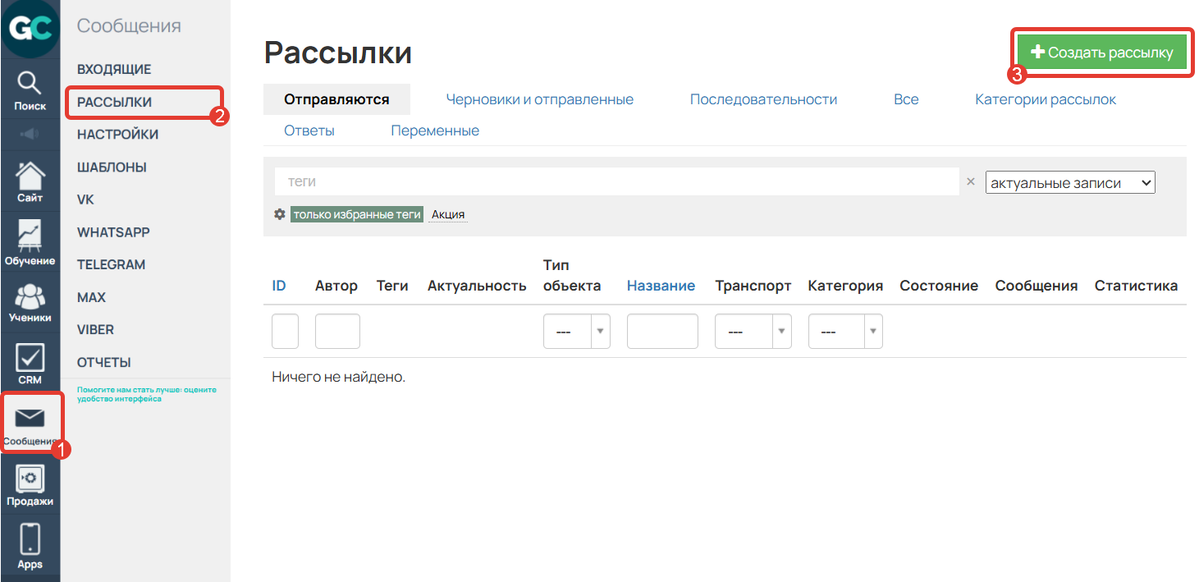The image size is (1199, 582).
Task: Open the gear icon next to tag filters
Action: pyautogui.click(x=279, y=213)
